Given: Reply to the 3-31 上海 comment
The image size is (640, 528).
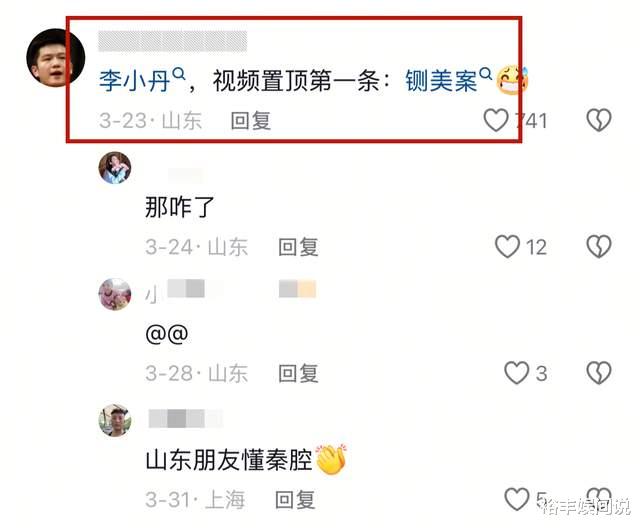Looking at the screenshot, I should pos(295,499).
